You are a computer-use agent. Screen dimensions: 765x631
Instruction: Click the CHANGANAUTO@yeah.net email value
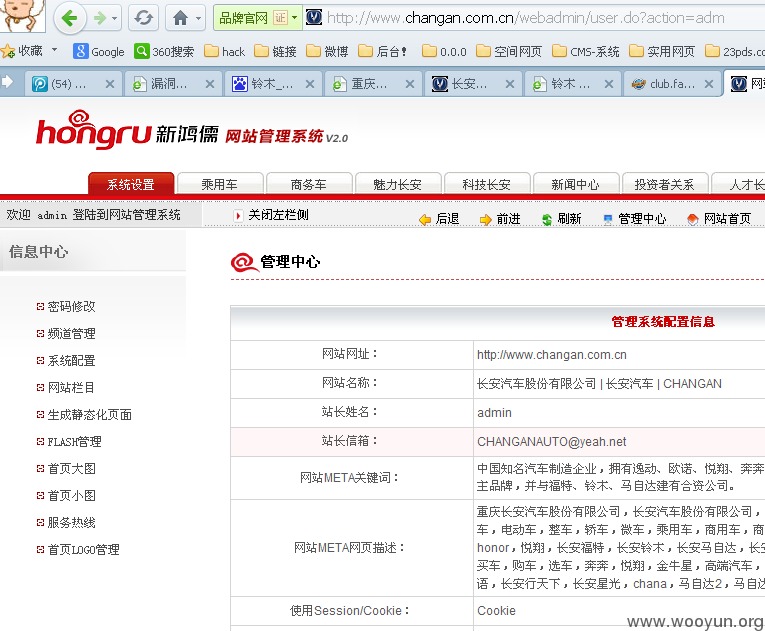[x=551, y=442]
